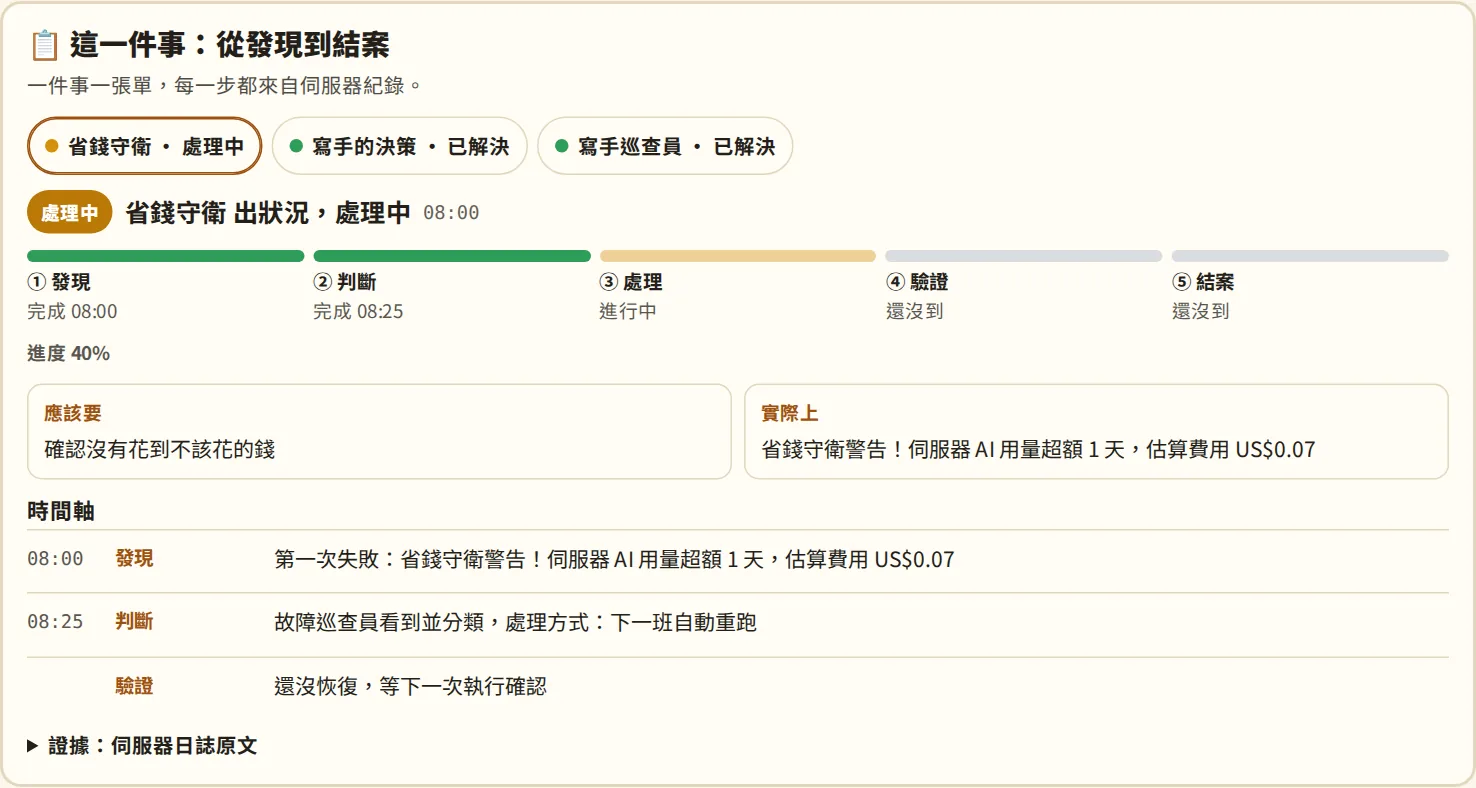This screenshot has width=1476, height=788.
Task: Click the ⑤ 結案 step label
Action: [x=1203, y=282]
